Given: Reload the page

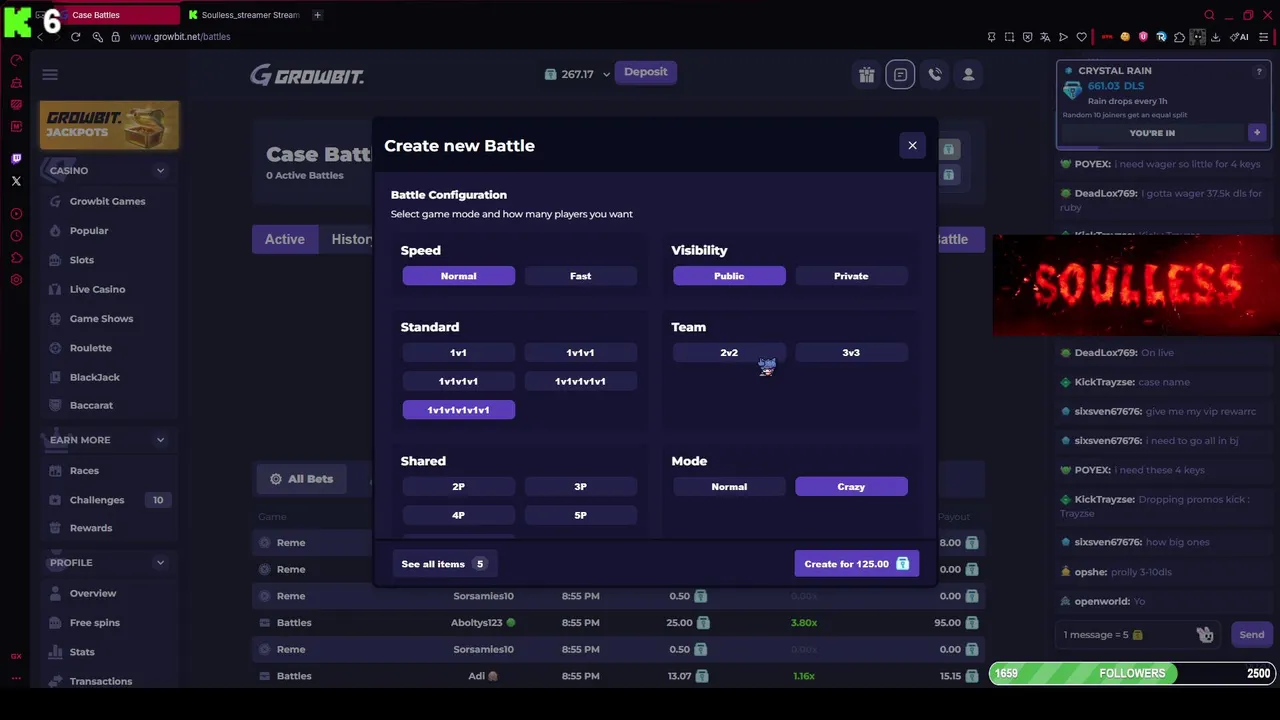Looking at the screenshot, I should pos(75,37).
